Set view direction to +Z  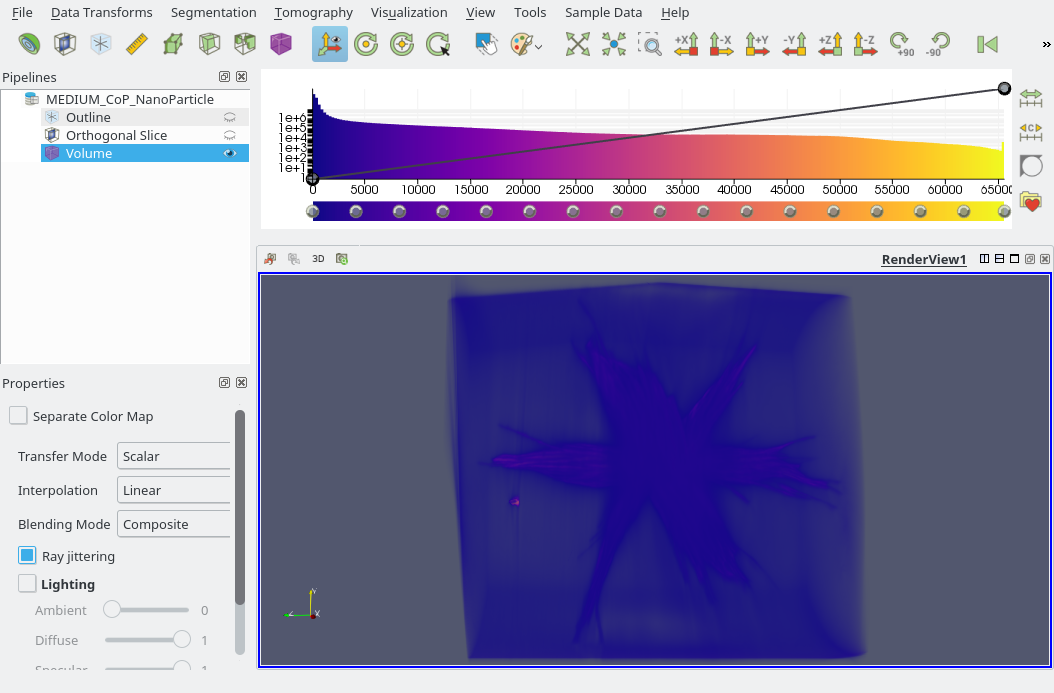pyautogui.click(x=829, y=44)
